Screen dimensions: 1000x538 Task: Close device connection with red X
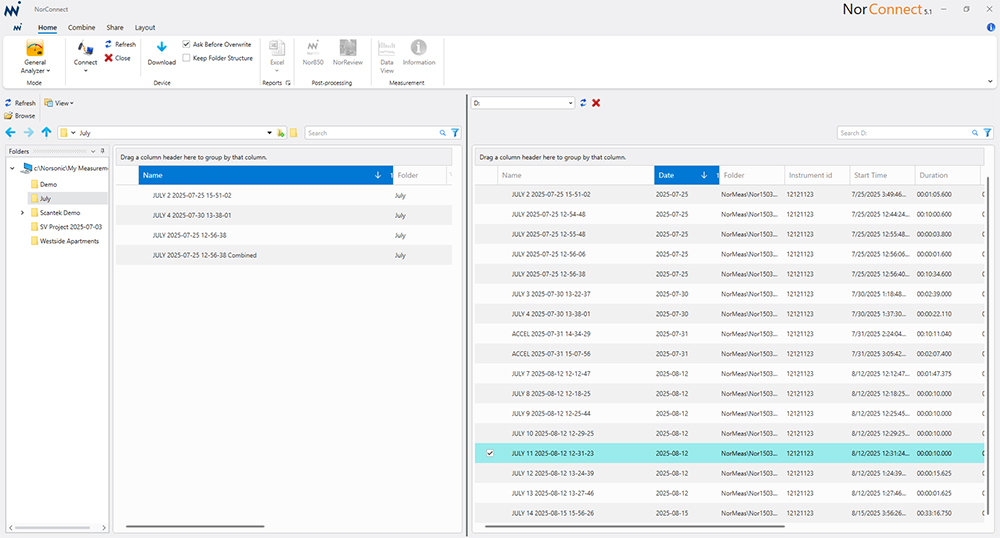pos(118,58)
